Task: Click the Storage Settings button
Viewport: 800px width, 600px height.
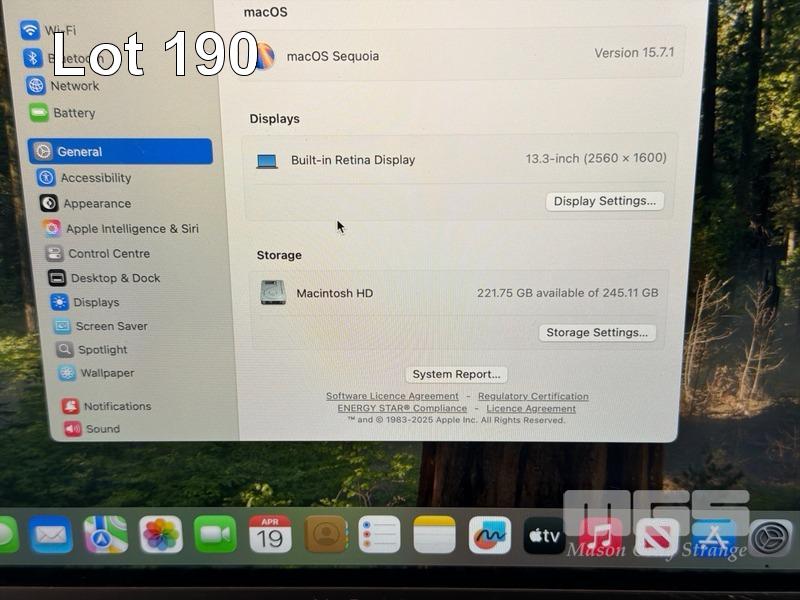Action: click(x=597, y=333)
